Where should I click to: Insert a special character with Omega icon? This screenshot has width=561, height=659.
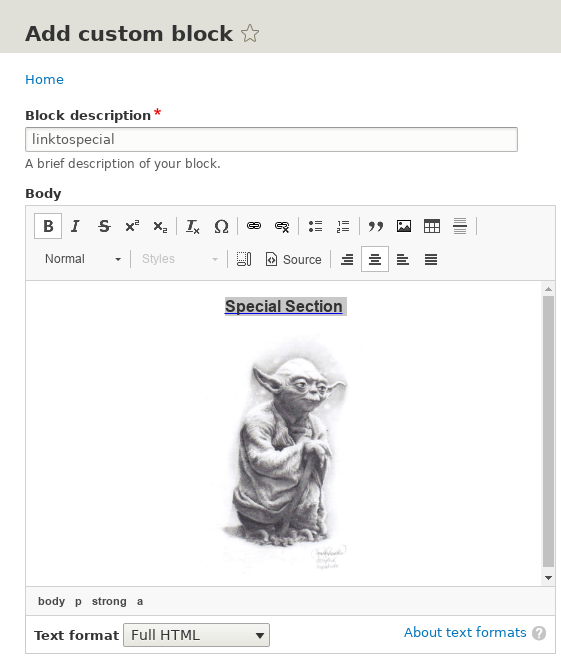point(221,226)
